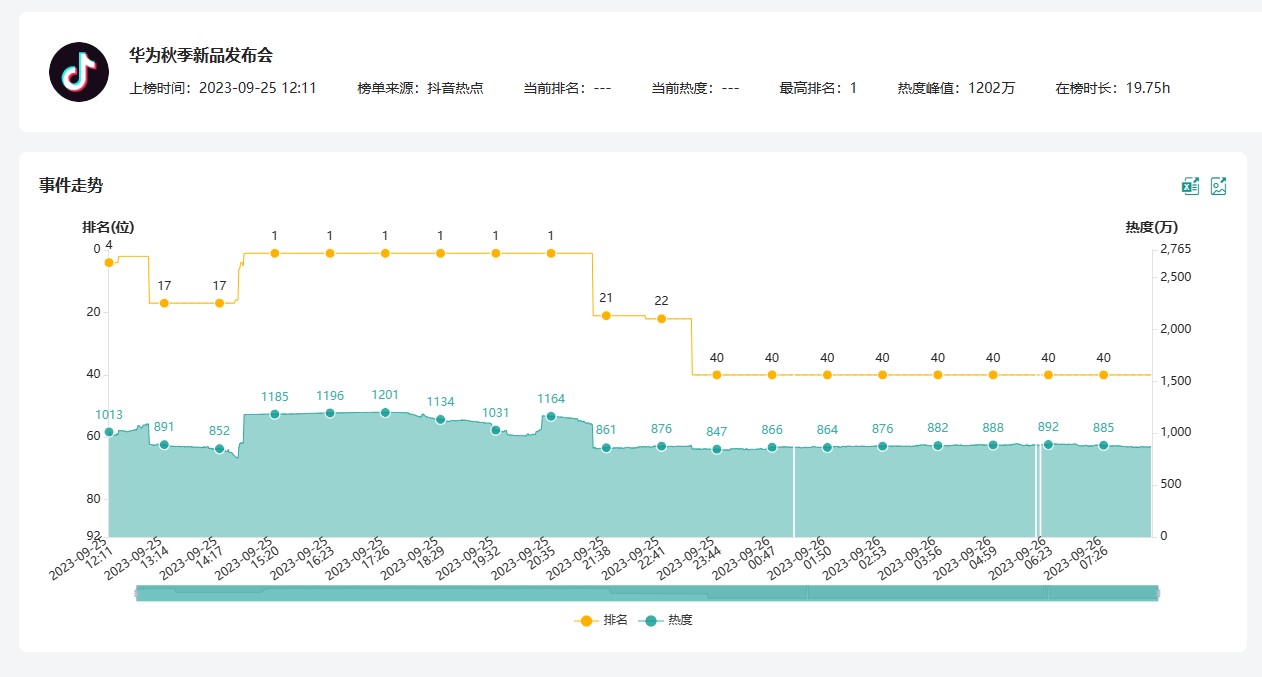The height and width of the screenshot is (677, 1262).
Task: Click the 事件走势 section heading
Action: pyautogui.click(x=71, y=185)
